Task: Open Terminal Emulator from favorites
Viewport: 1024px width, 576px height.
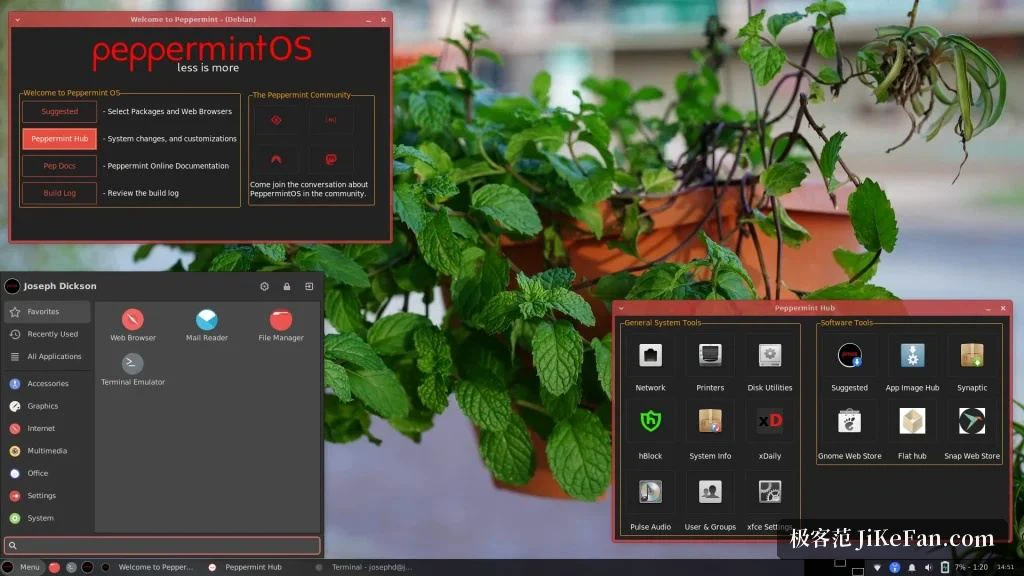Action: tap(133, 370)
